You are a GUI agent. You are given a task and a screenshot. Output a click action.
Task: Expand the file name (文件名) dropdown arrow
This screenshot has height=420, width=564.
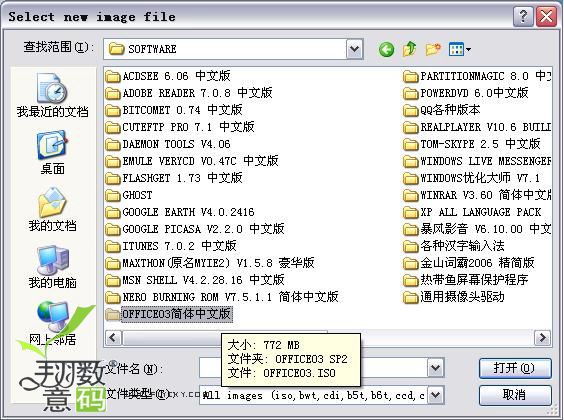(436, 368)
